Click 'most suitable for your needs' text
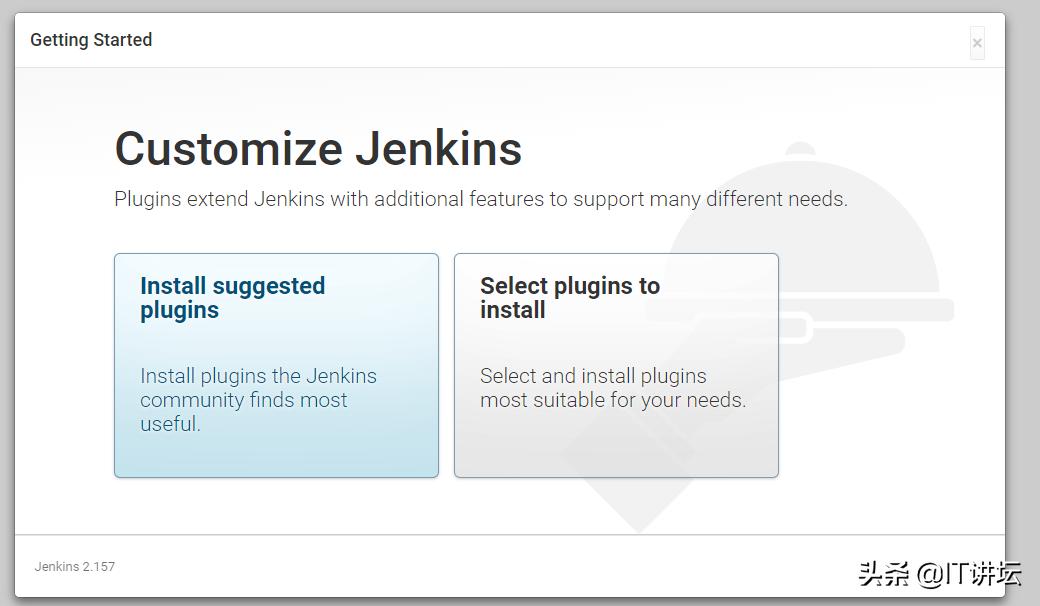 (x=612, y=400)
